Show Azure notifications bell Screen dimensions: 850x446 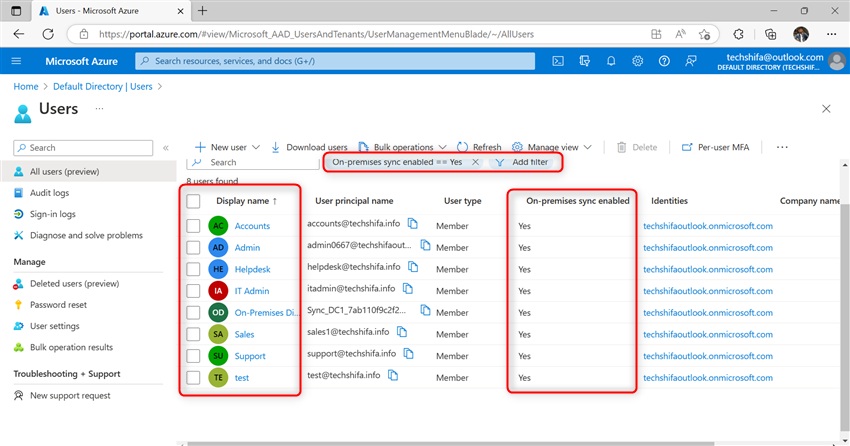[611, 61]
